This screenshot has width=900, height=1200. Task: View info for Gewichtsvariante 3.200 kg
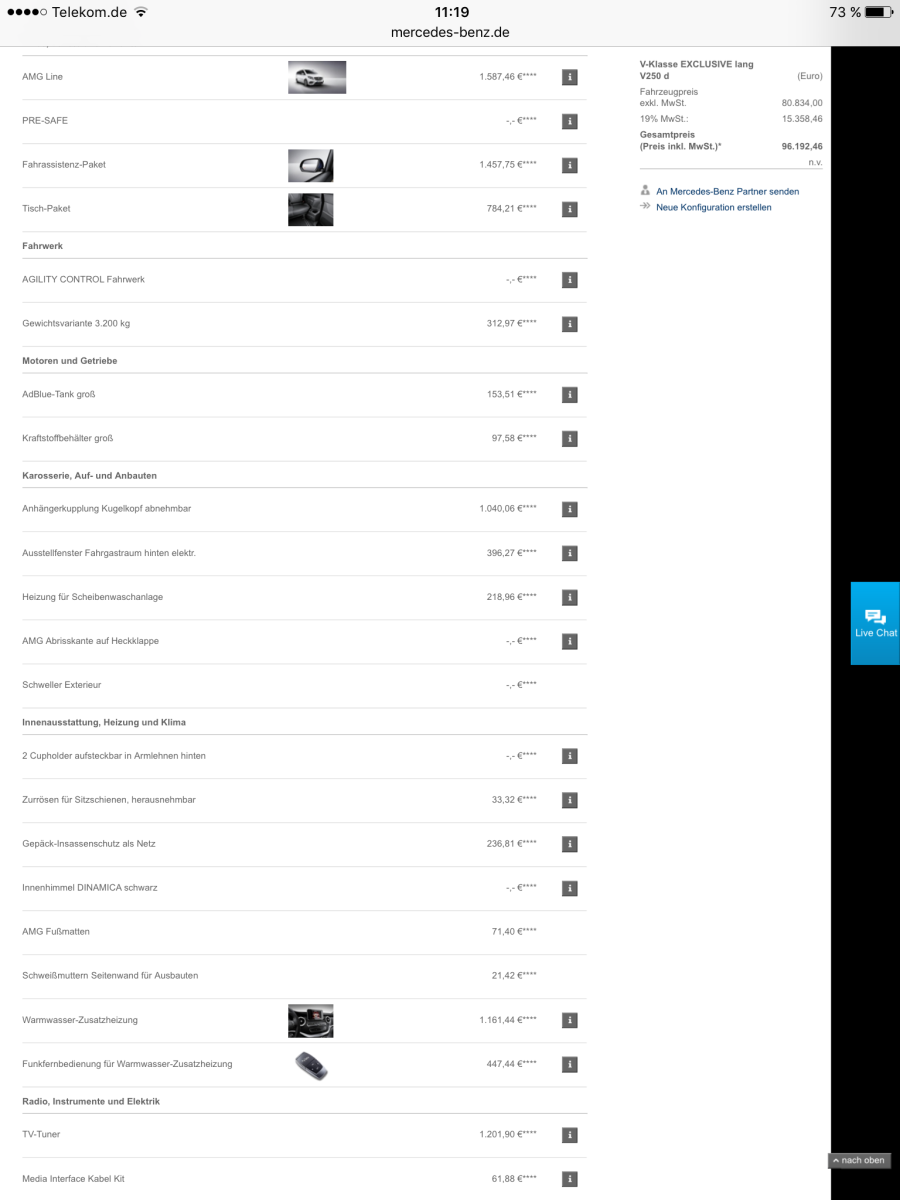click(x=569, y=324)
